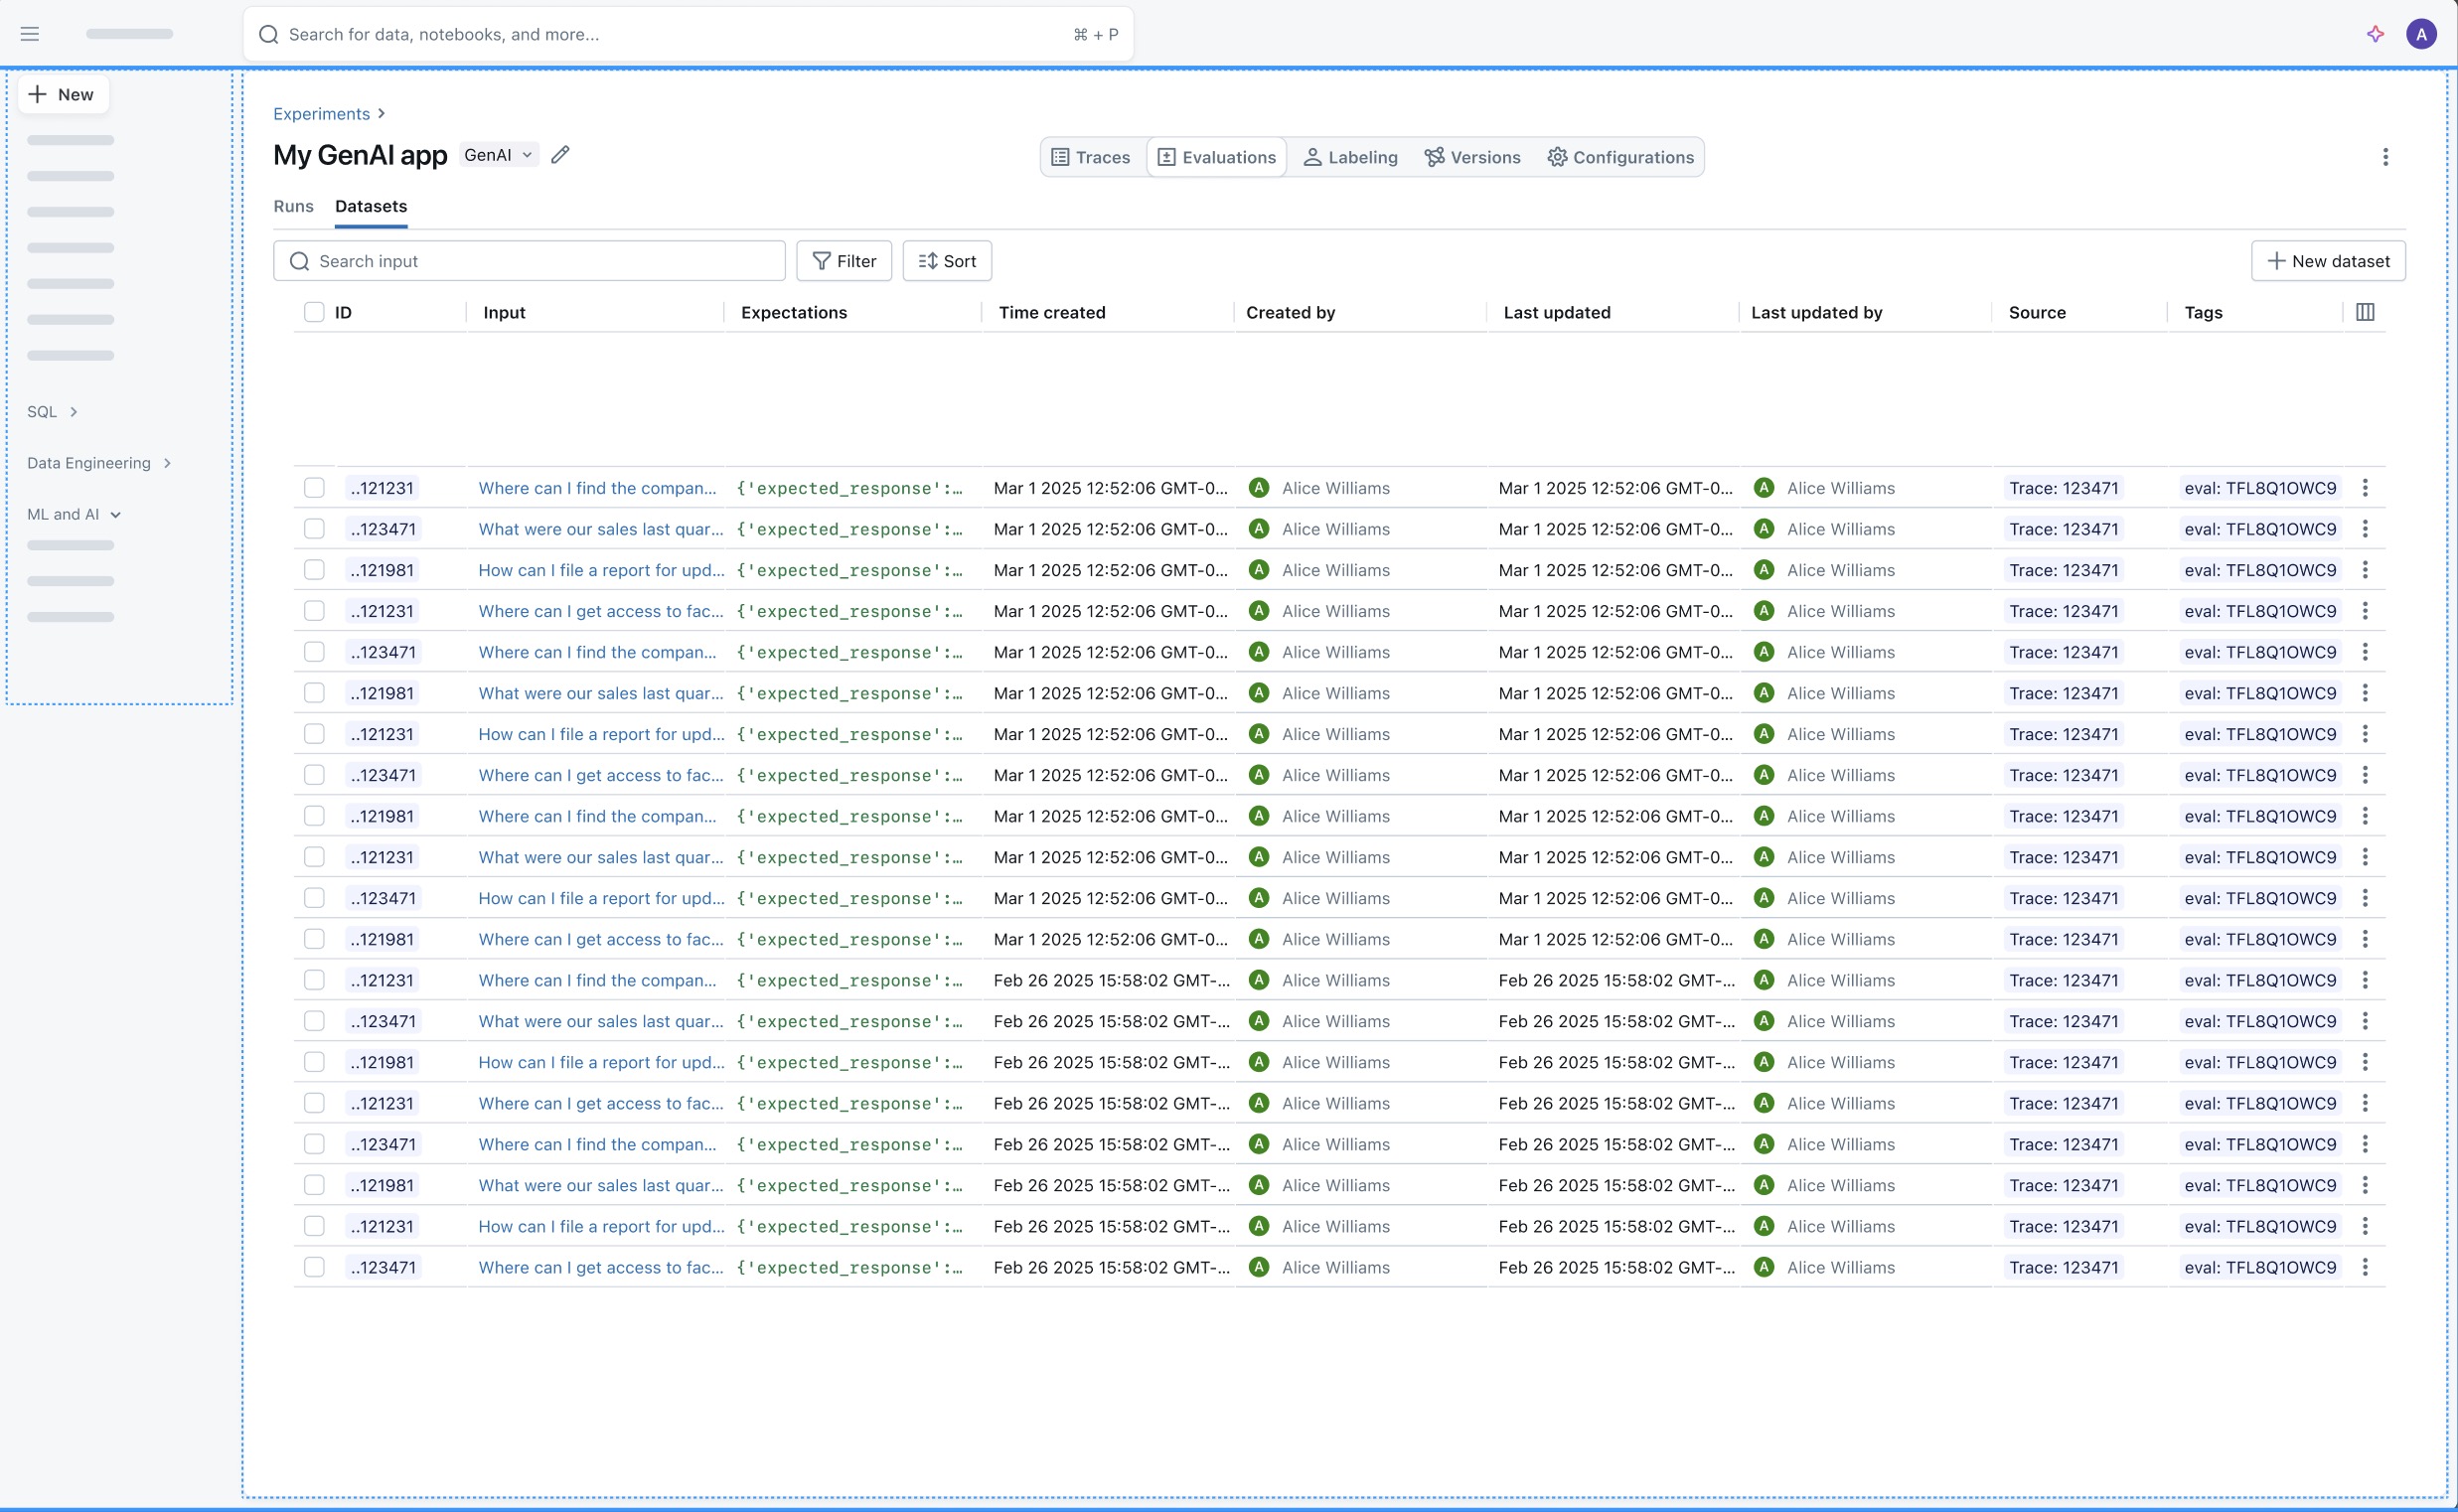Click the pencil icon to rename experiment
Screen dimensions: 2458x1512
pos(560,155)
